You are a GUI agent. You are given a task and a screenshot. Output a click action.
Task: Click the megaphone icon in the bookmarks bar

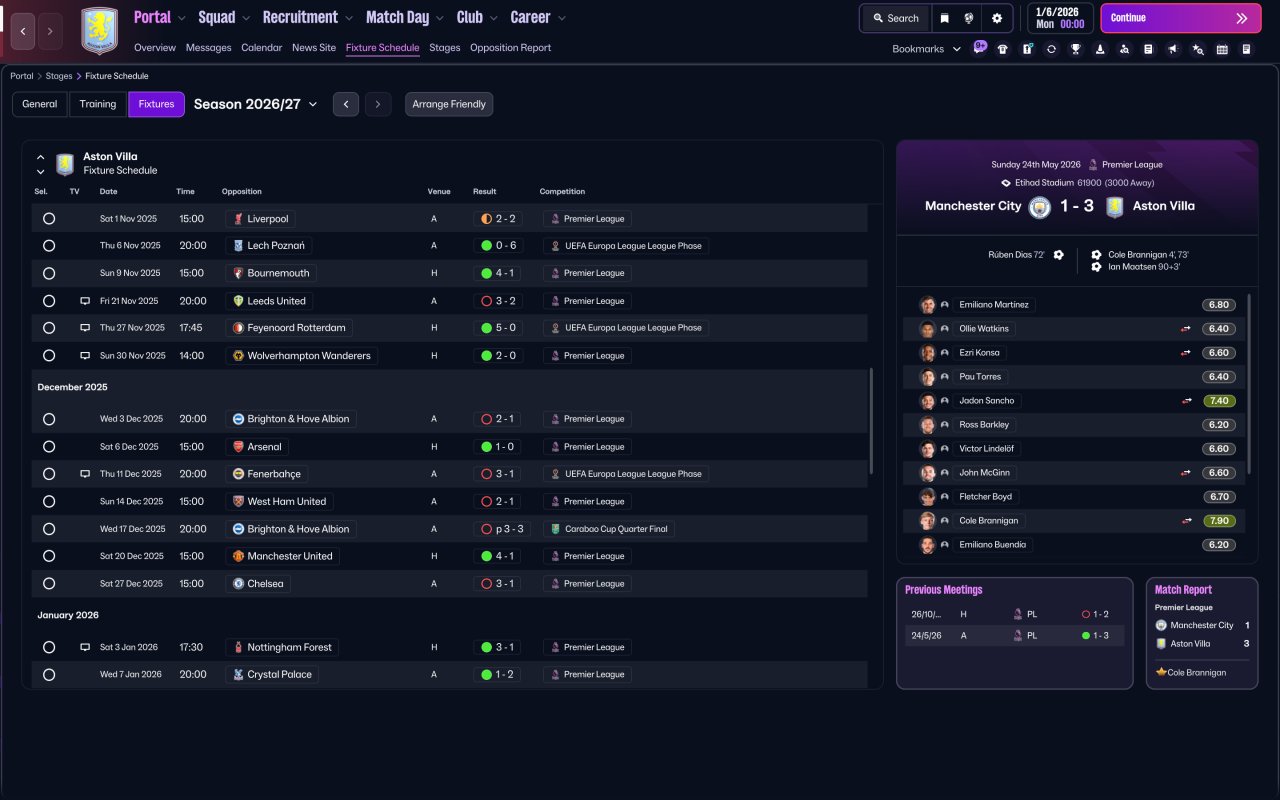[1173, 49]
